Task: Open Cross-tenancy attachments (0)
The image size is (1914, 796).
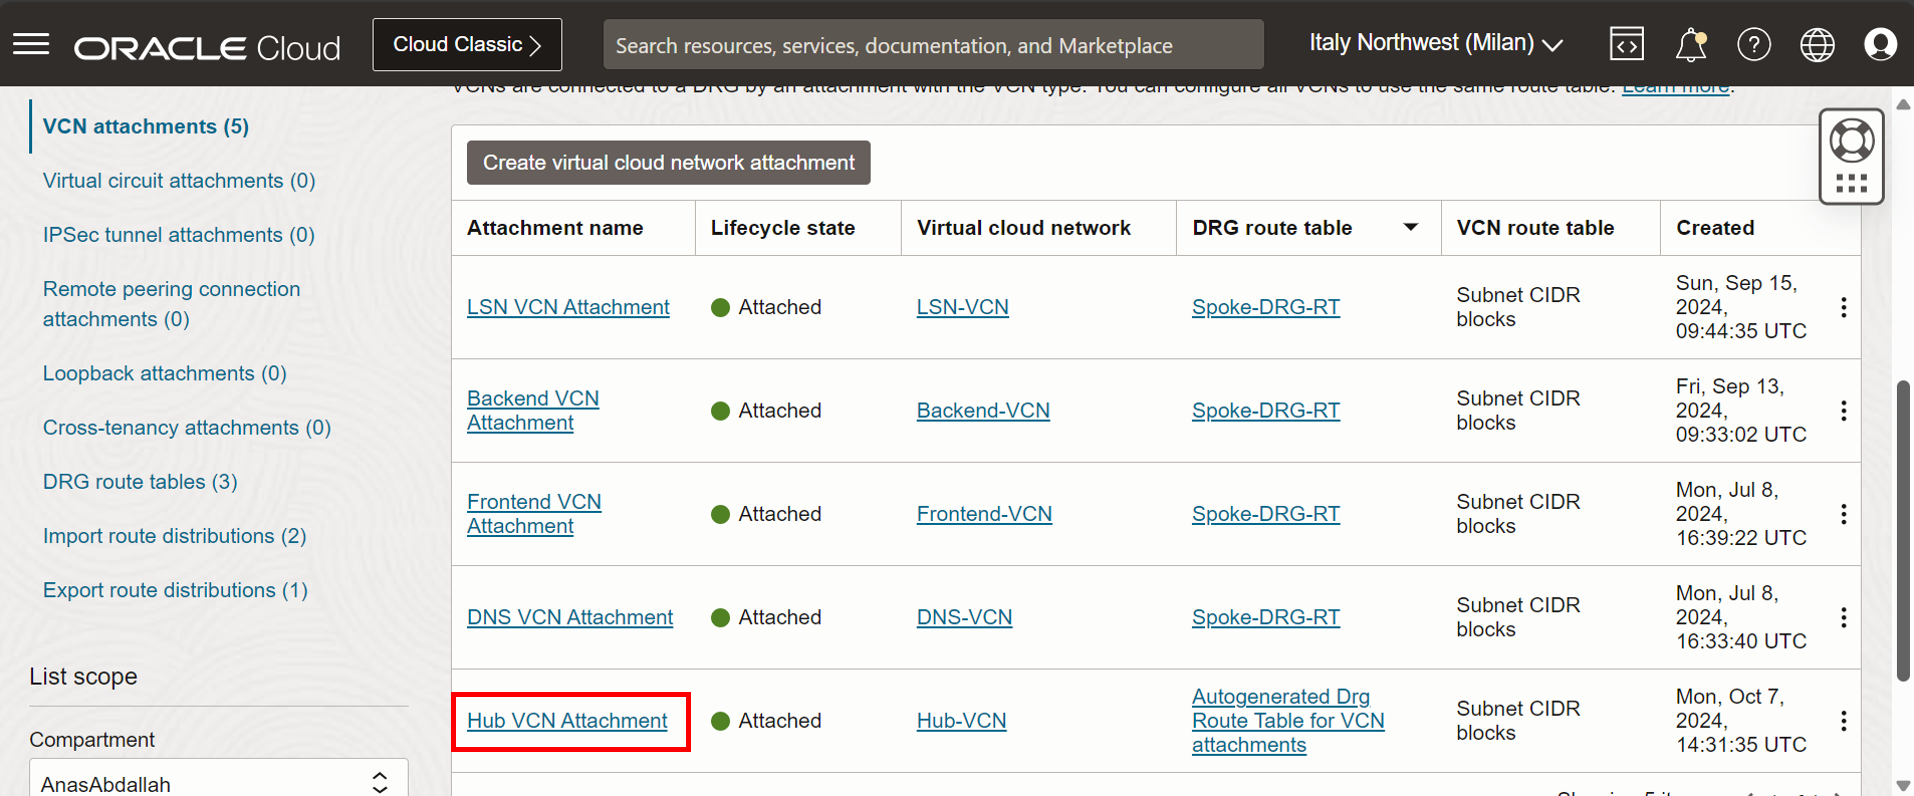Action: pos(187,427)
